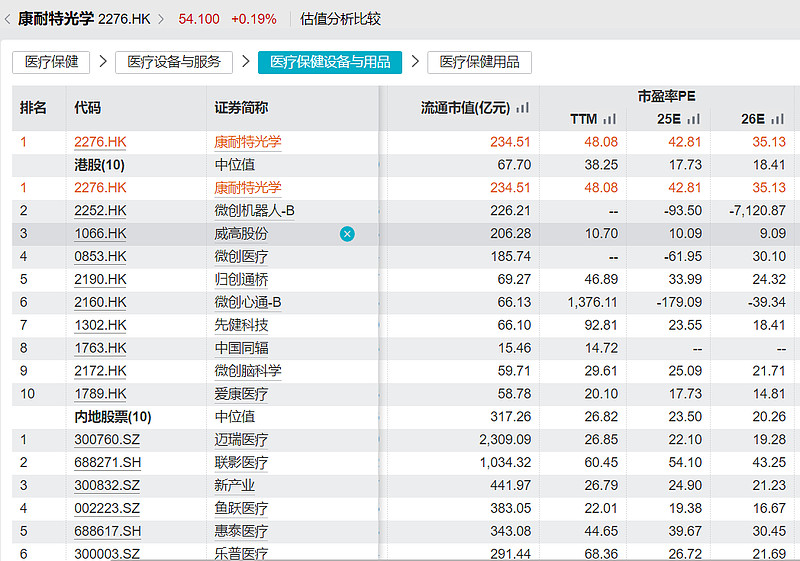Click the highlighted 康耐特光学 name in the first row

point(248,142)
